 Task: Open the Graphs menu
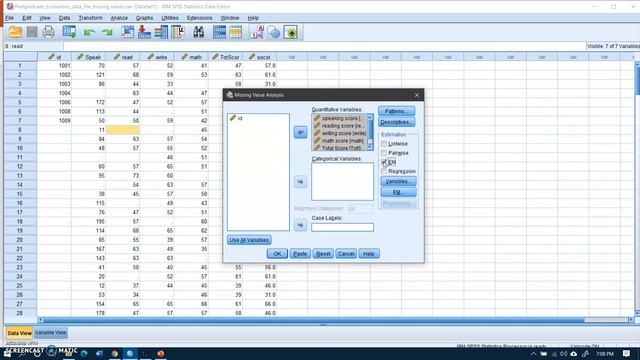tap(144, 18)
